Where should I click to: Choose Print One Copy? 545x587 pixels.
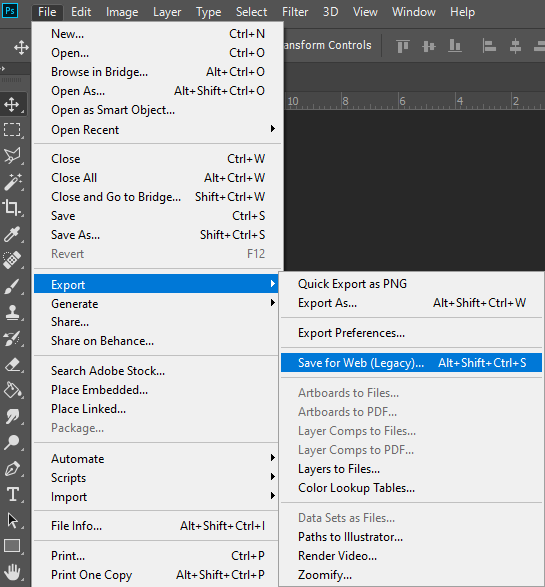click(x=156, y=575)
